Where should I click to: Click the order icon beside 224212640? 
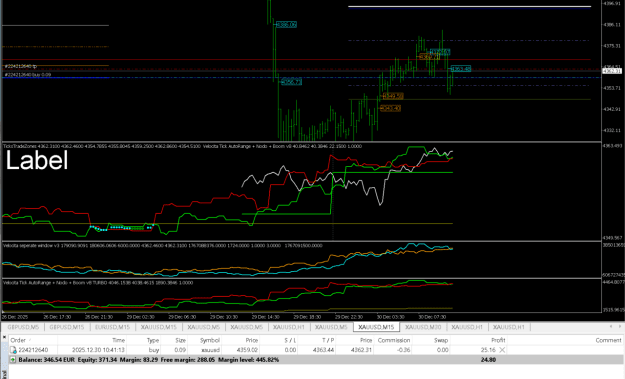(x=13, y=350)
